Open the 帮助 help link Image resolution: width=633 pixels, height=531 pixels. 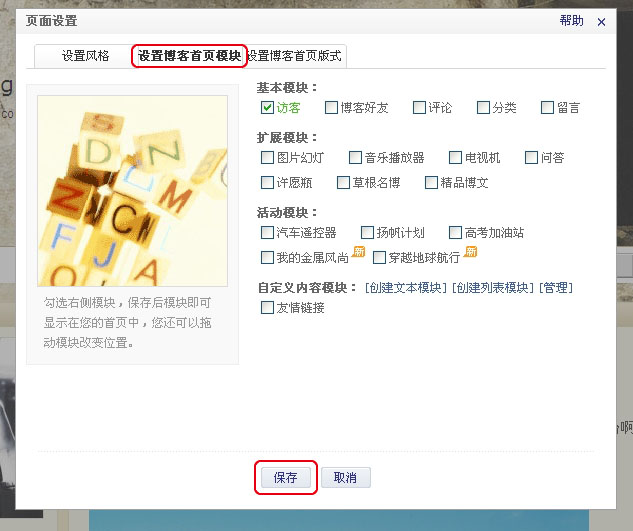[x=571, y=21]
